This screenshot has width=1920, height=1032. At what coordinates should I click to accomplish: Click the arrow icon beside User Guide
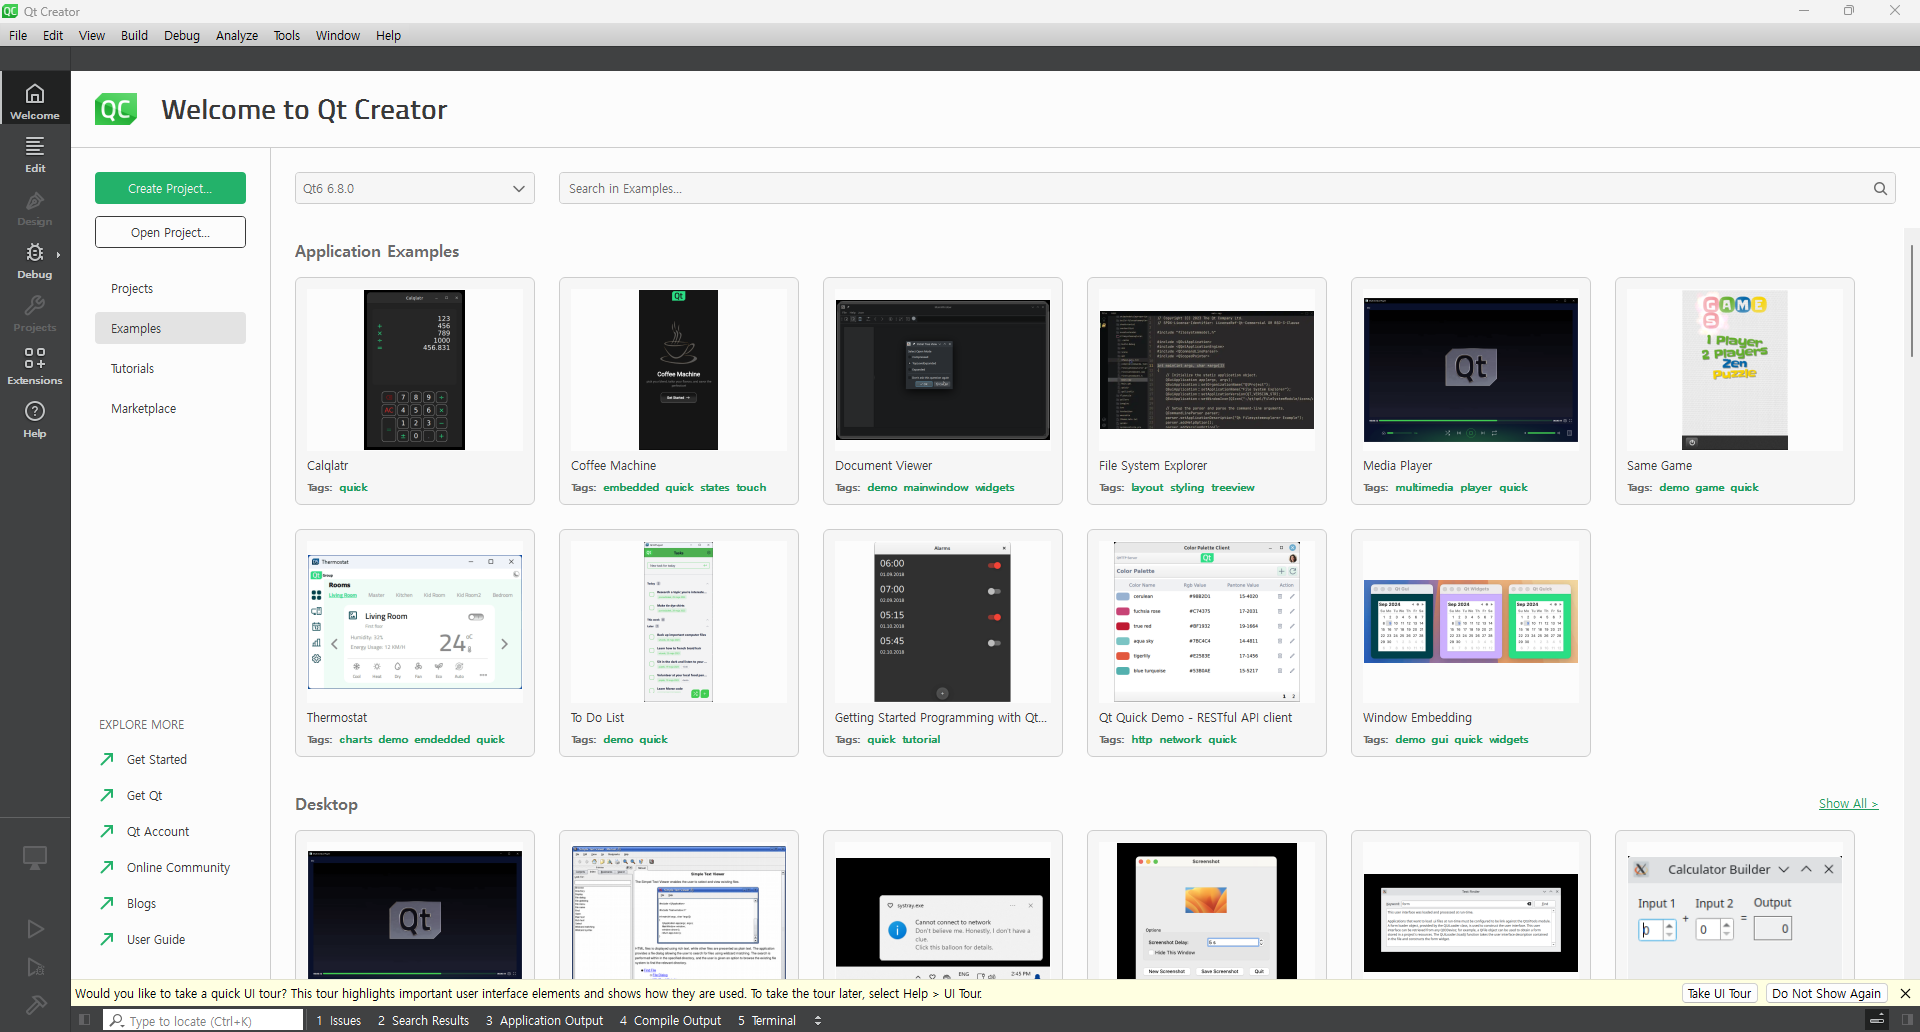(x=107, y=939)
